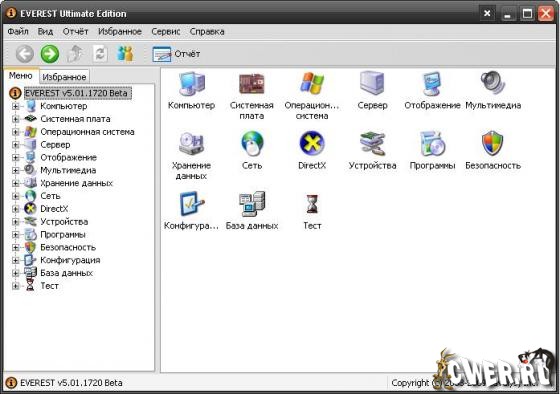Open the Программы software icon
The width and height of the screenshot is (560, 394).
(x=432, y=144)
